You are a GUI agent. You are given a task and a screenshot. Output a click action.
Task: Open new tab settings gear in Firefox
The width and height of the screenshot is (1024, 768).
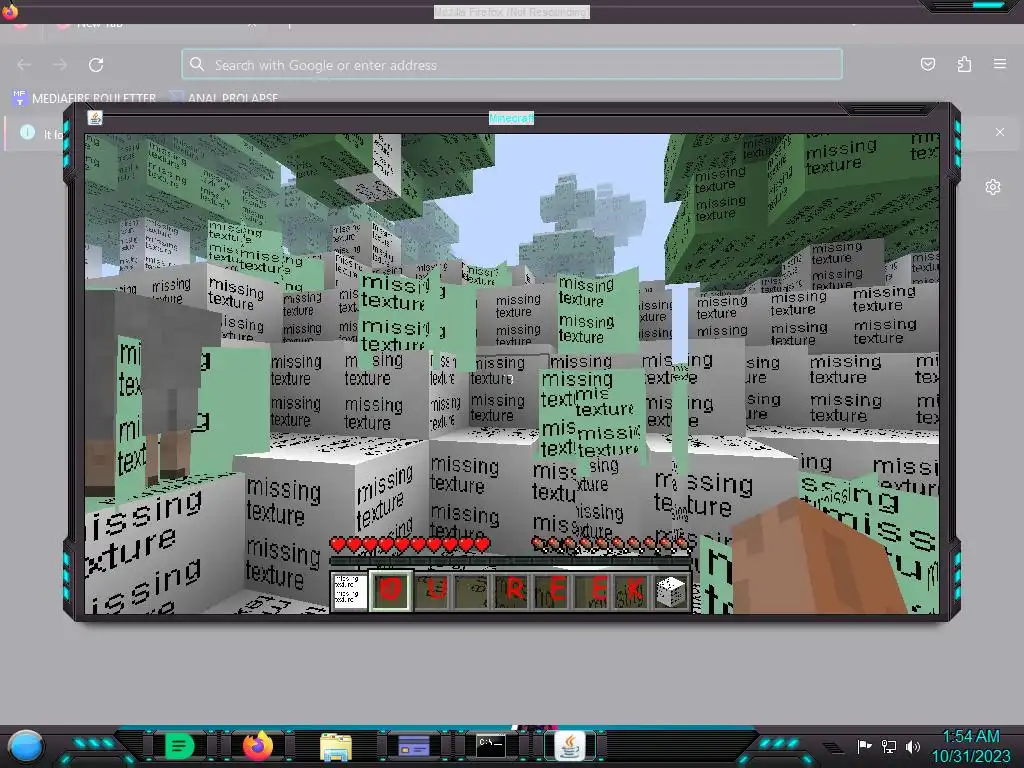(993, 187)
